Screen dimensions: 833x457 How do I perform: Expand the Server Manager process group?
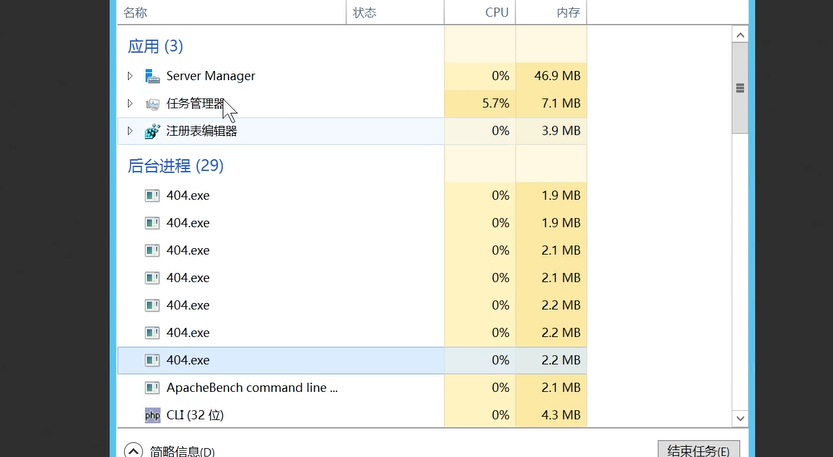tap(130, 76)
